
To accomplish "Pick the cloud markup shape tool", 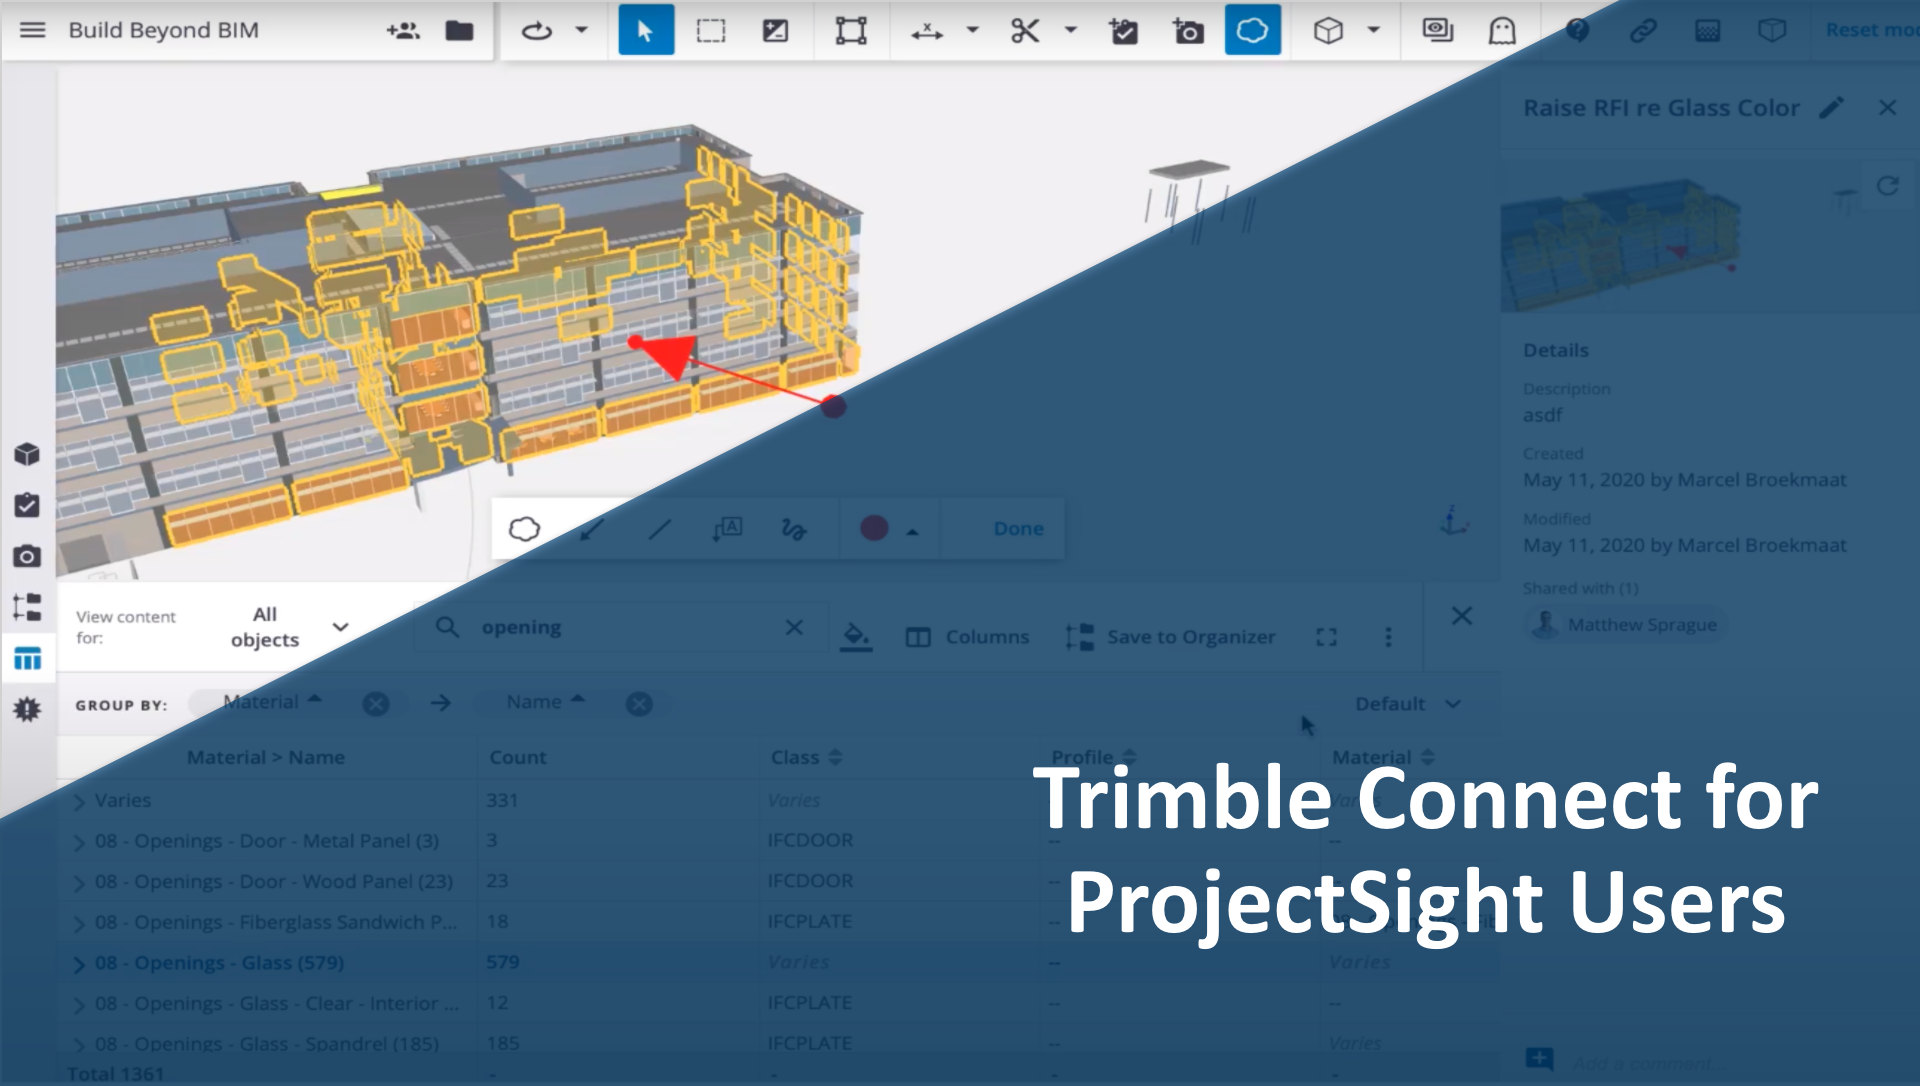I will (x=524, y=528).
